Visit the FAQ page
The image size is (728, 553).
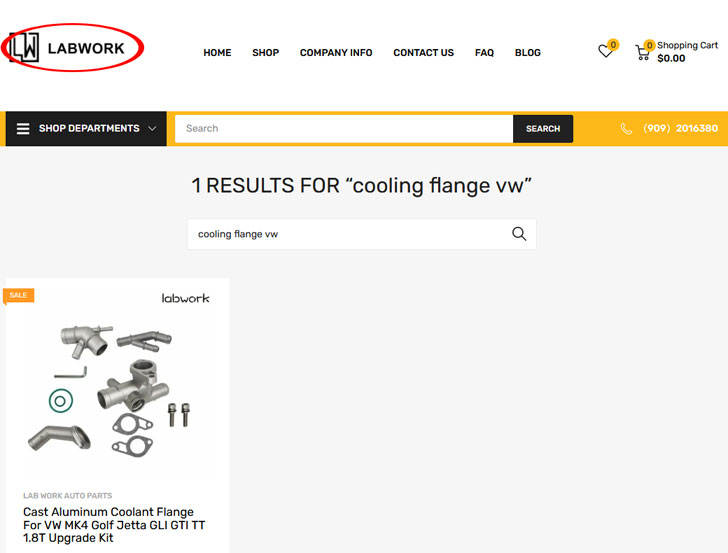[x=484, y=52]
